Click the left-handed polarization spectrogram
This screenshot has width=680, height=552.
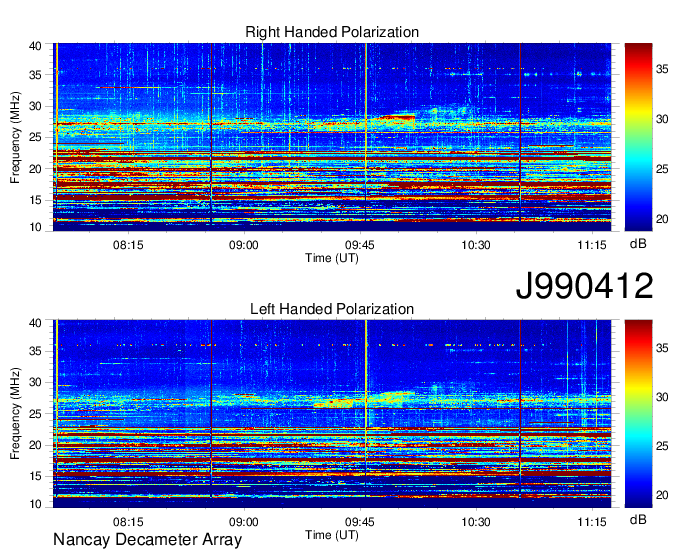tap(332, 414)
